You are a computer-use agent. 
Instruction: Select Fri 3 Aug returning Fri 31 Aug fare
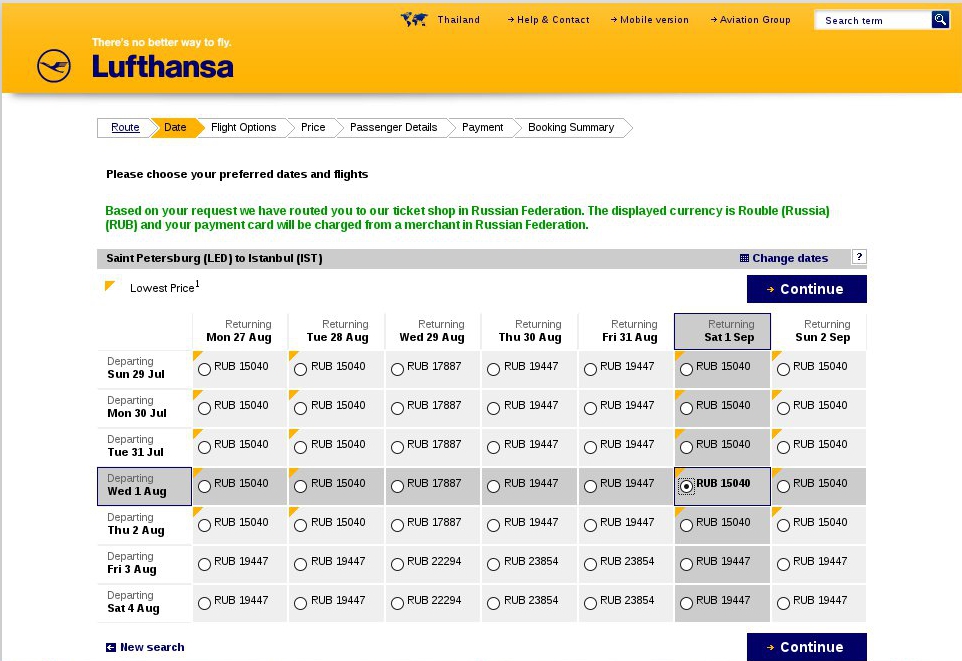pyautogui.click(x=590, y=565)
